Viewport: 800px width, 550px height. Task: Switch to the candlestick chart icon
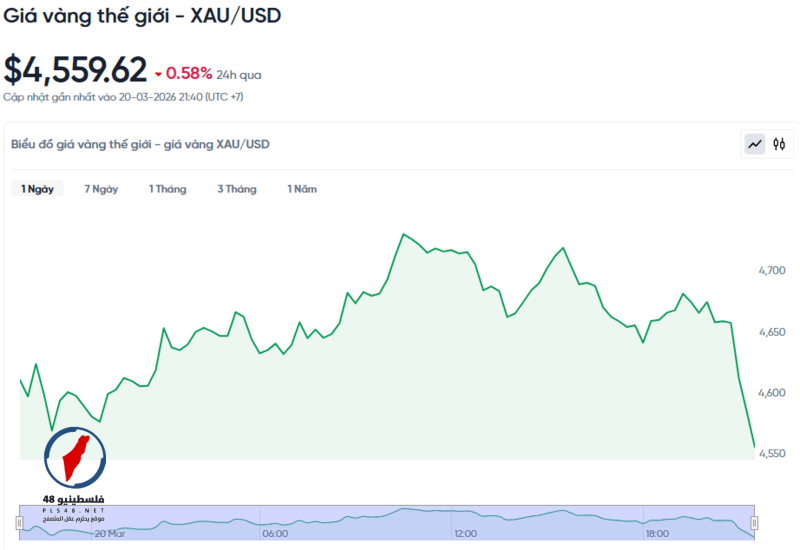[779, 145]
